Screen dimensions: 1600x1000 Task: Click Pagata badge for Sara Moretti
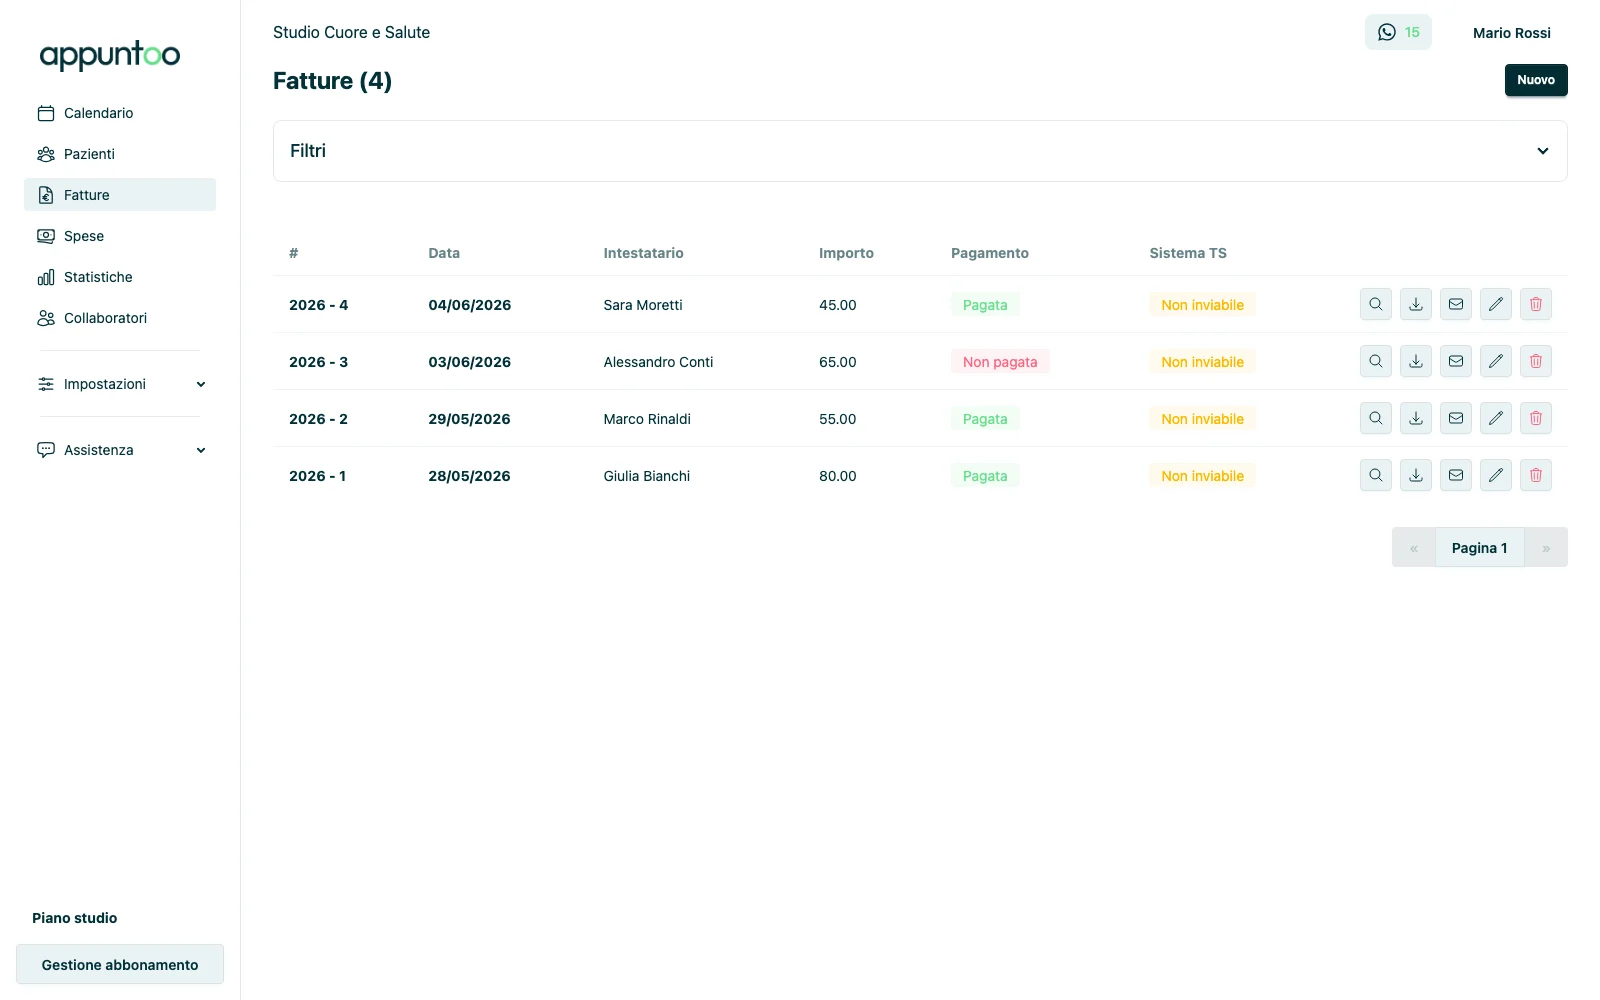coord(985,305)
